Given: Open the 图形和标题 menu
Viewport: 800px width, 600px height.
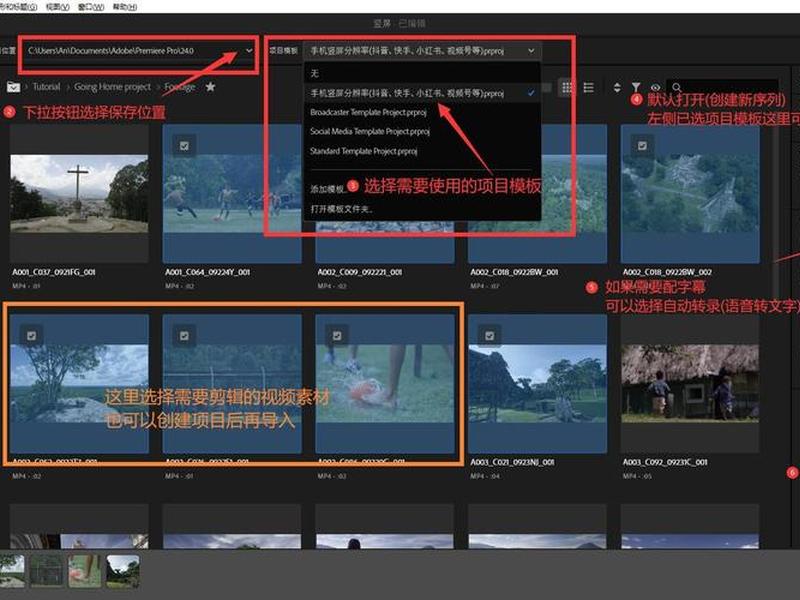Looking at the screenshot, I should (19, 7).
